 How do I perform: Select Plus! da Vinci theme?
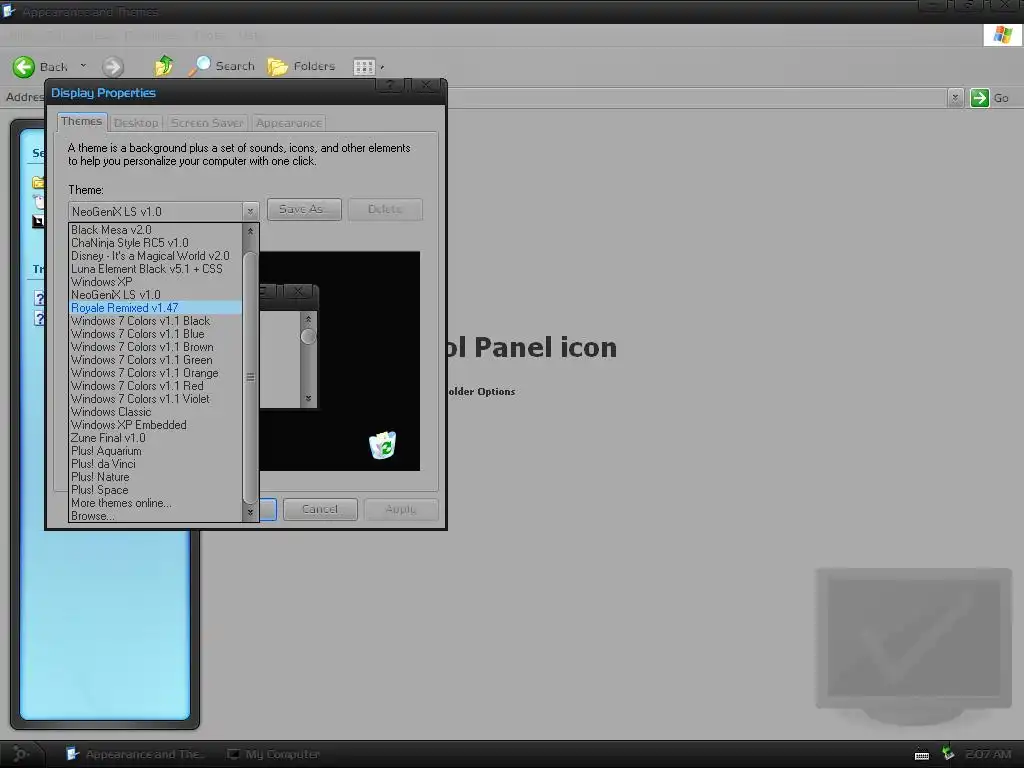(155, 464)
